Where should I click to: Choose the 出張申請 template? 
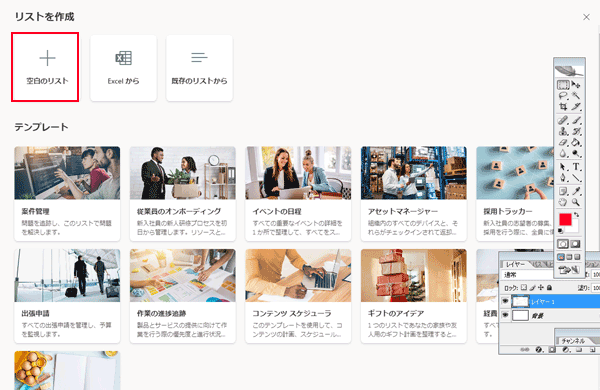67,296
